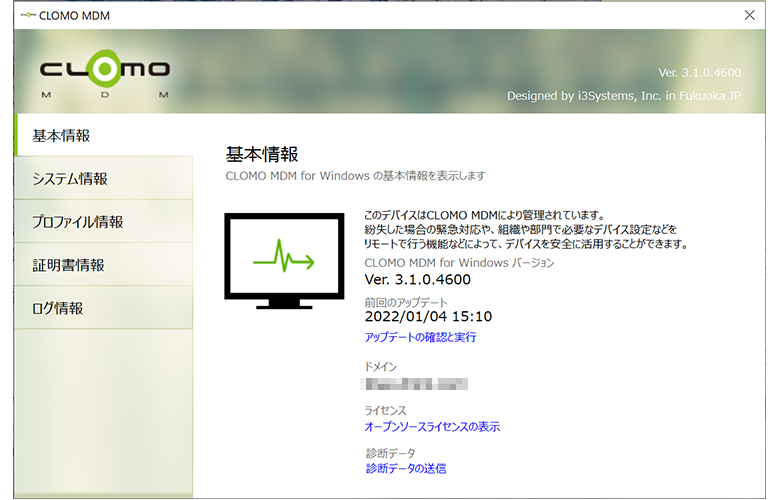
Task: Click the small CLOMO title bar icon
Action: pyautogui.click(x=28, y=15)
